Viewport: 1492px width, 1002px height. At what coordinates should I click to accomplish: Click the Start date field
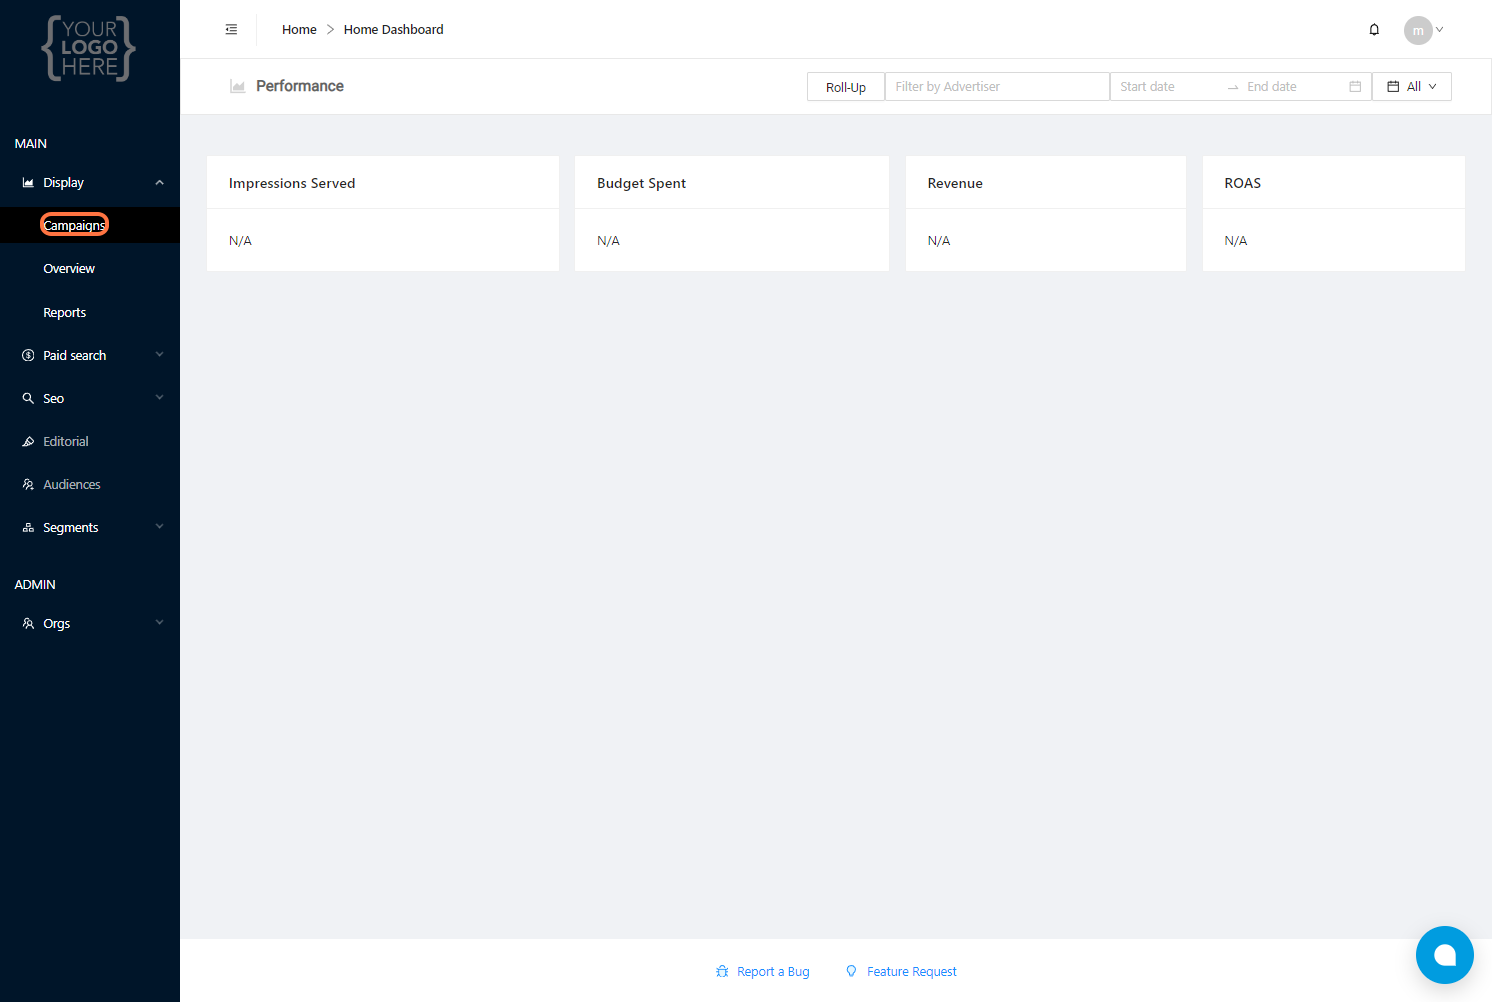click(x=1167, y=87)
